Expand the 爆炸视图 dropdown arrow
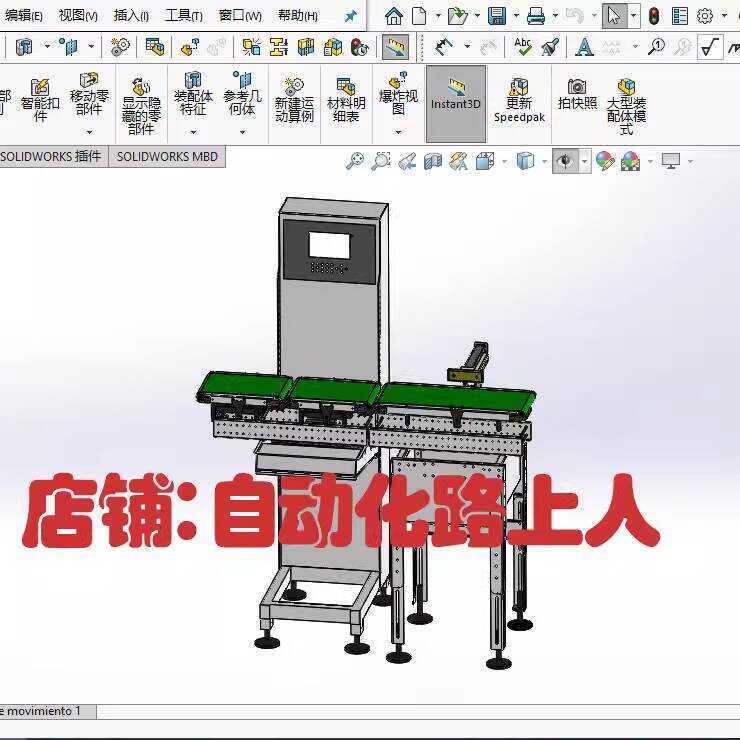This screenshot has height=740, width=740. click(398, 132)
